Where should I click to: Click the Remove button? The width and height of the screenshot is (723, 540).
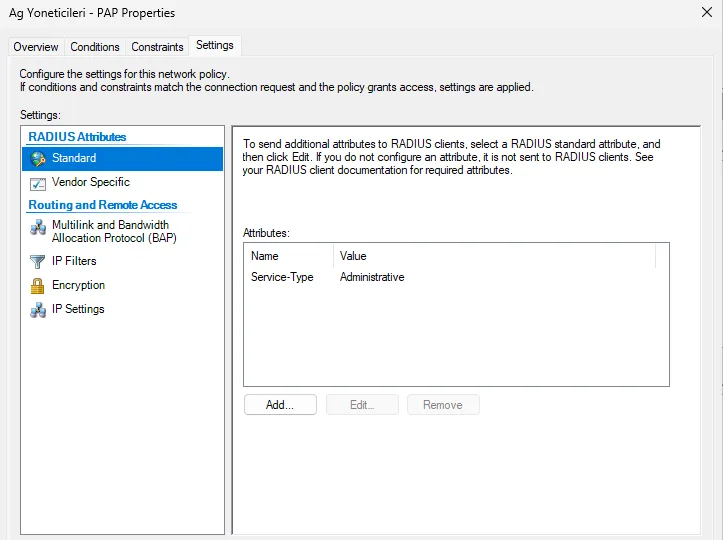click(x=443, y=405)
